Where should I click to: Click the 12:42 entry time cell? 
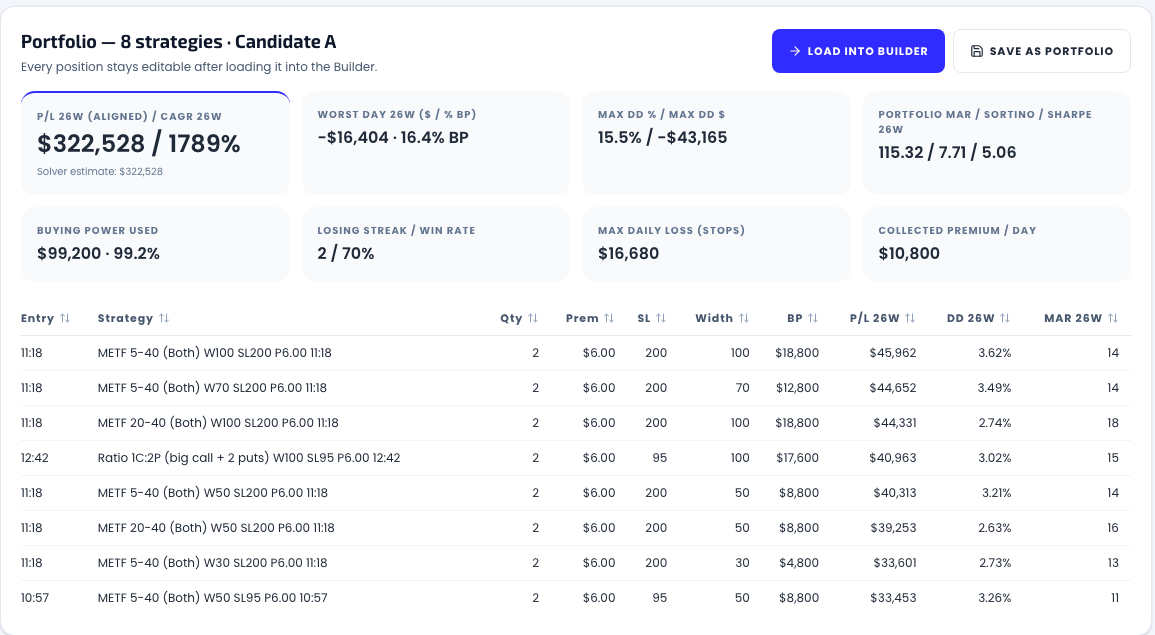[35, 457]
